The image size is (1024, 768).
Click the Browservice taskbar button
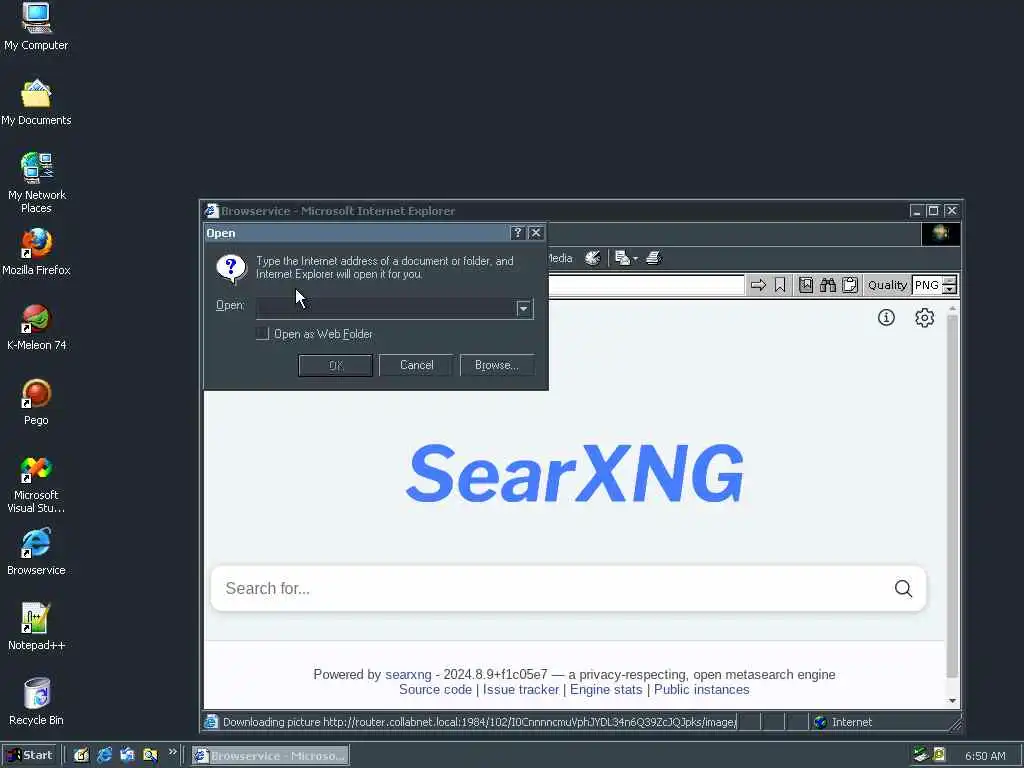click(270, 756)
